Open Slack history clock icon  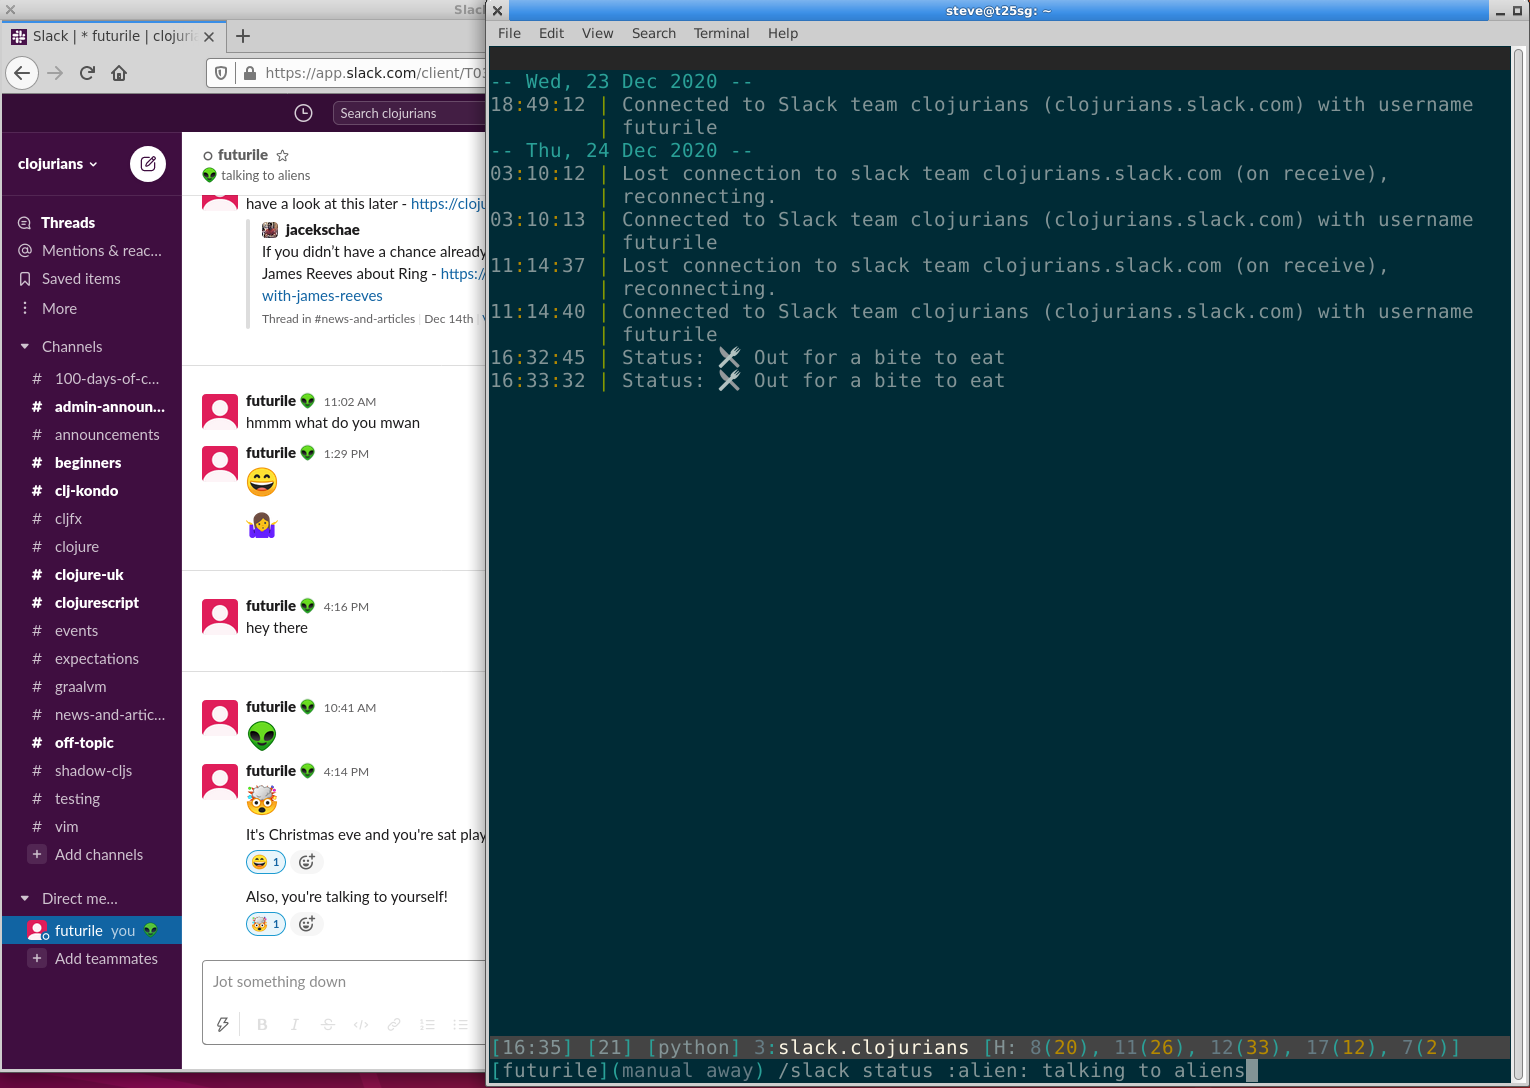pyautogui.click(x=303, y=113)
